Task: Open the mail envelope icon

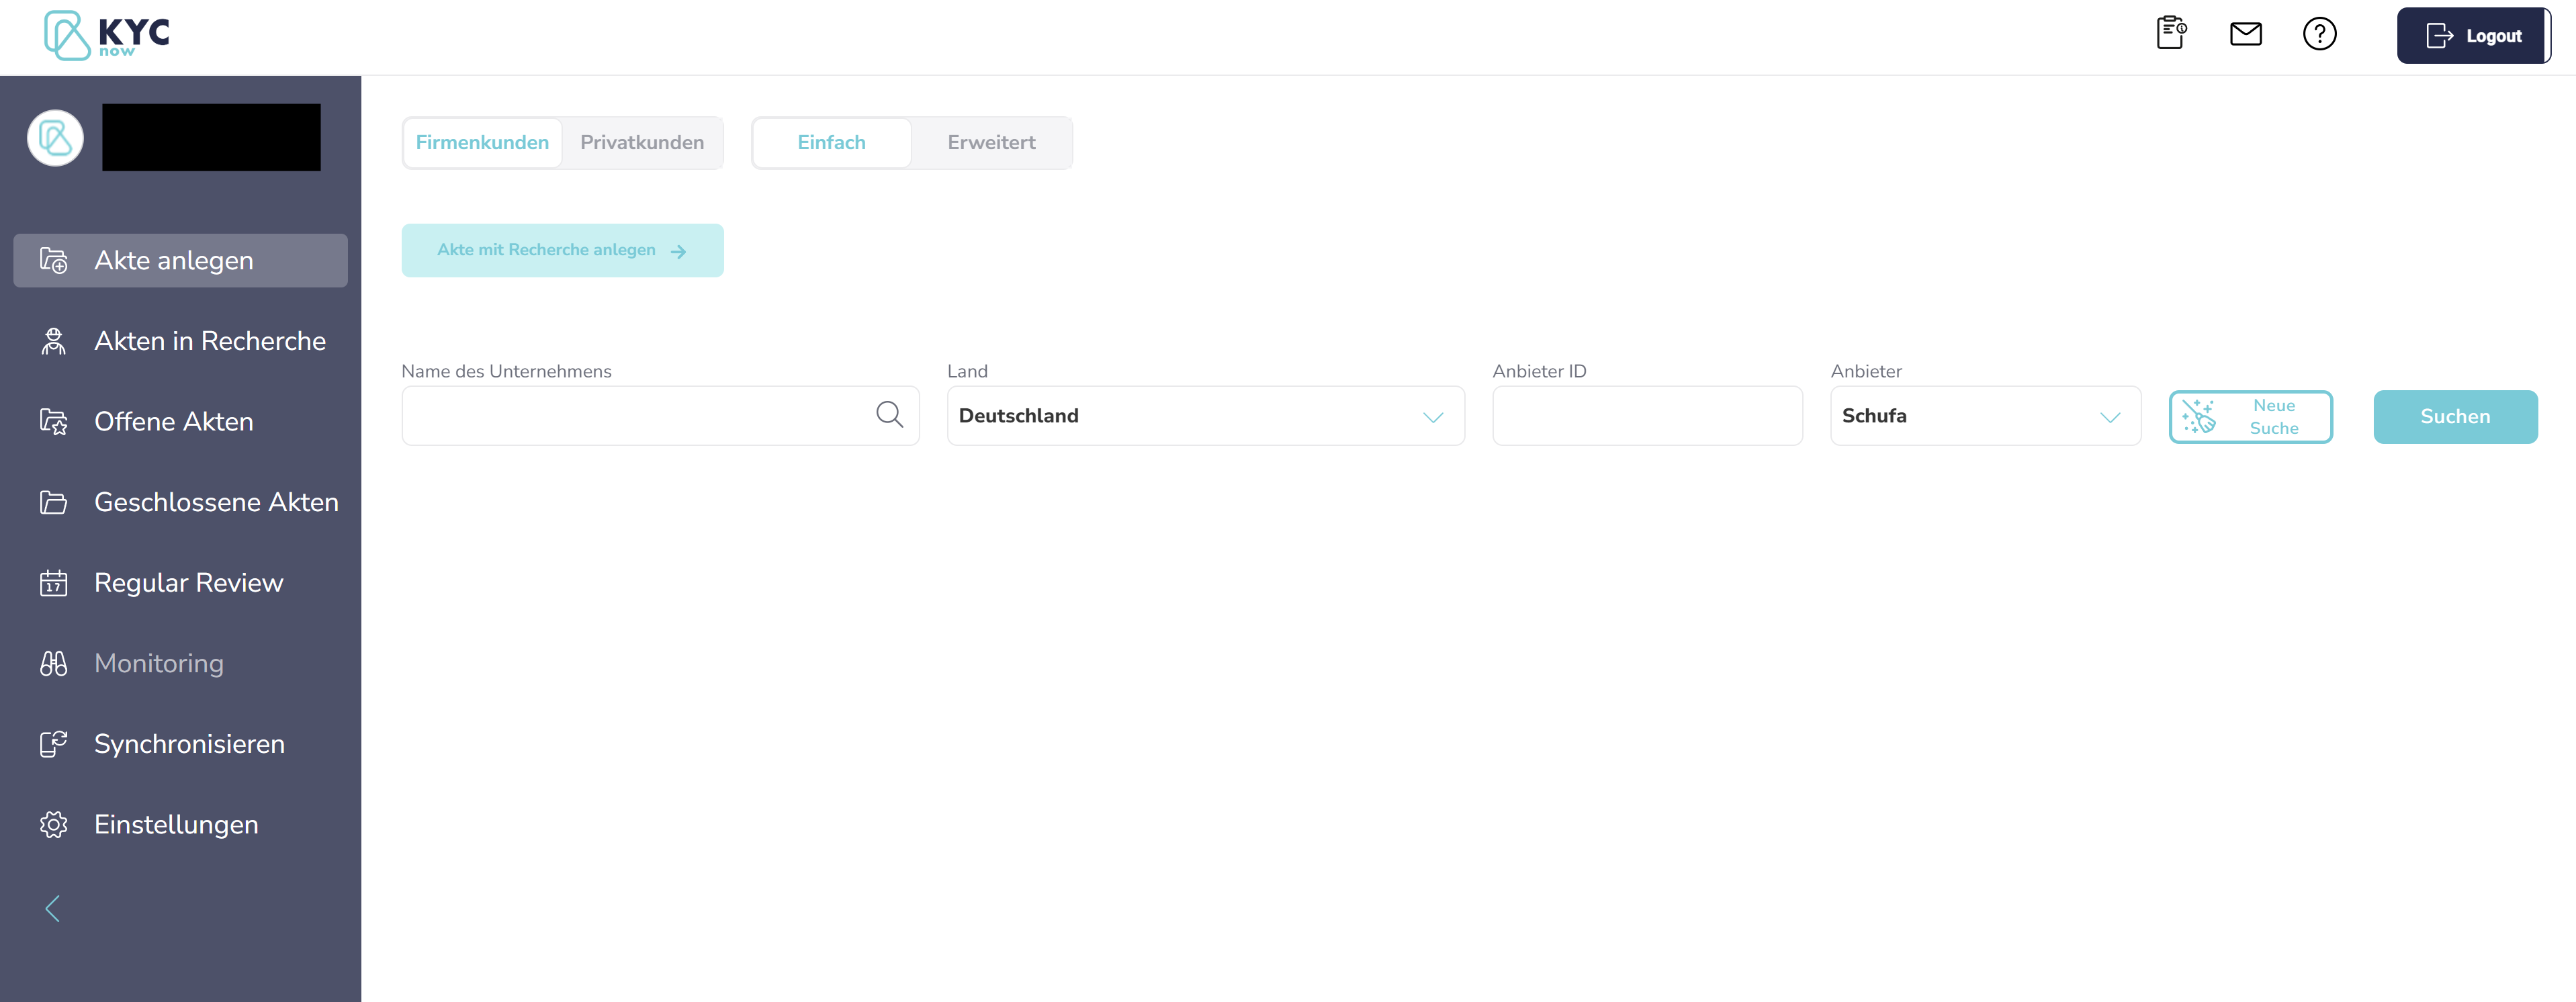Action: [x=2245, y=34]
